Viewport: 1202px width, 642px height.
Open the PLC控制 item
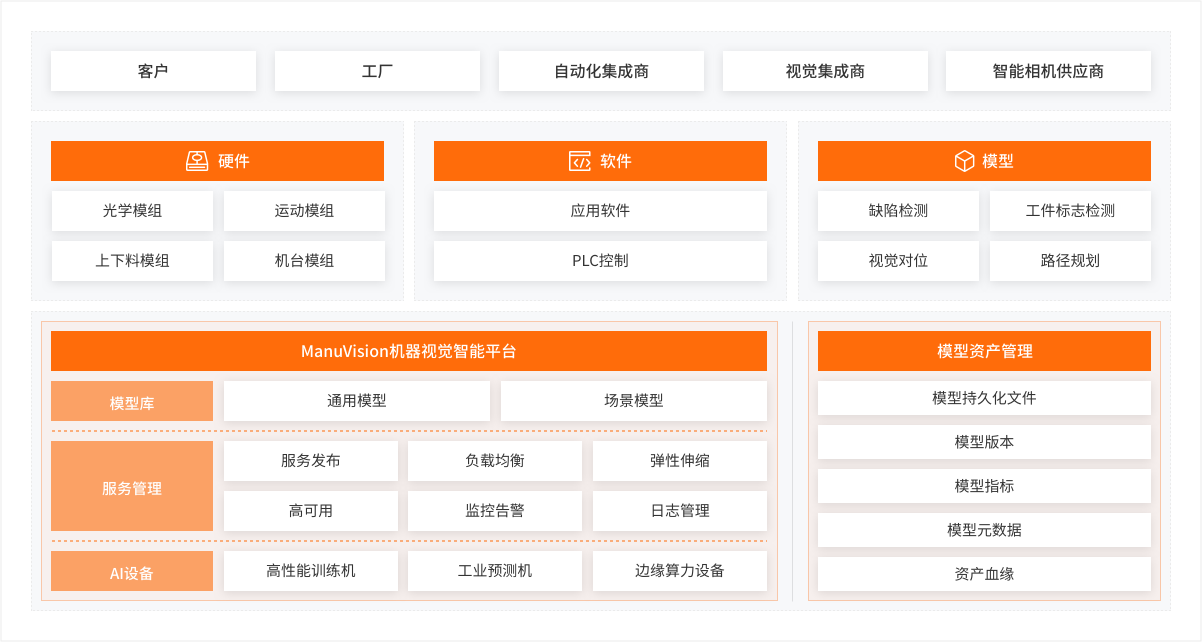coord(600,261)
